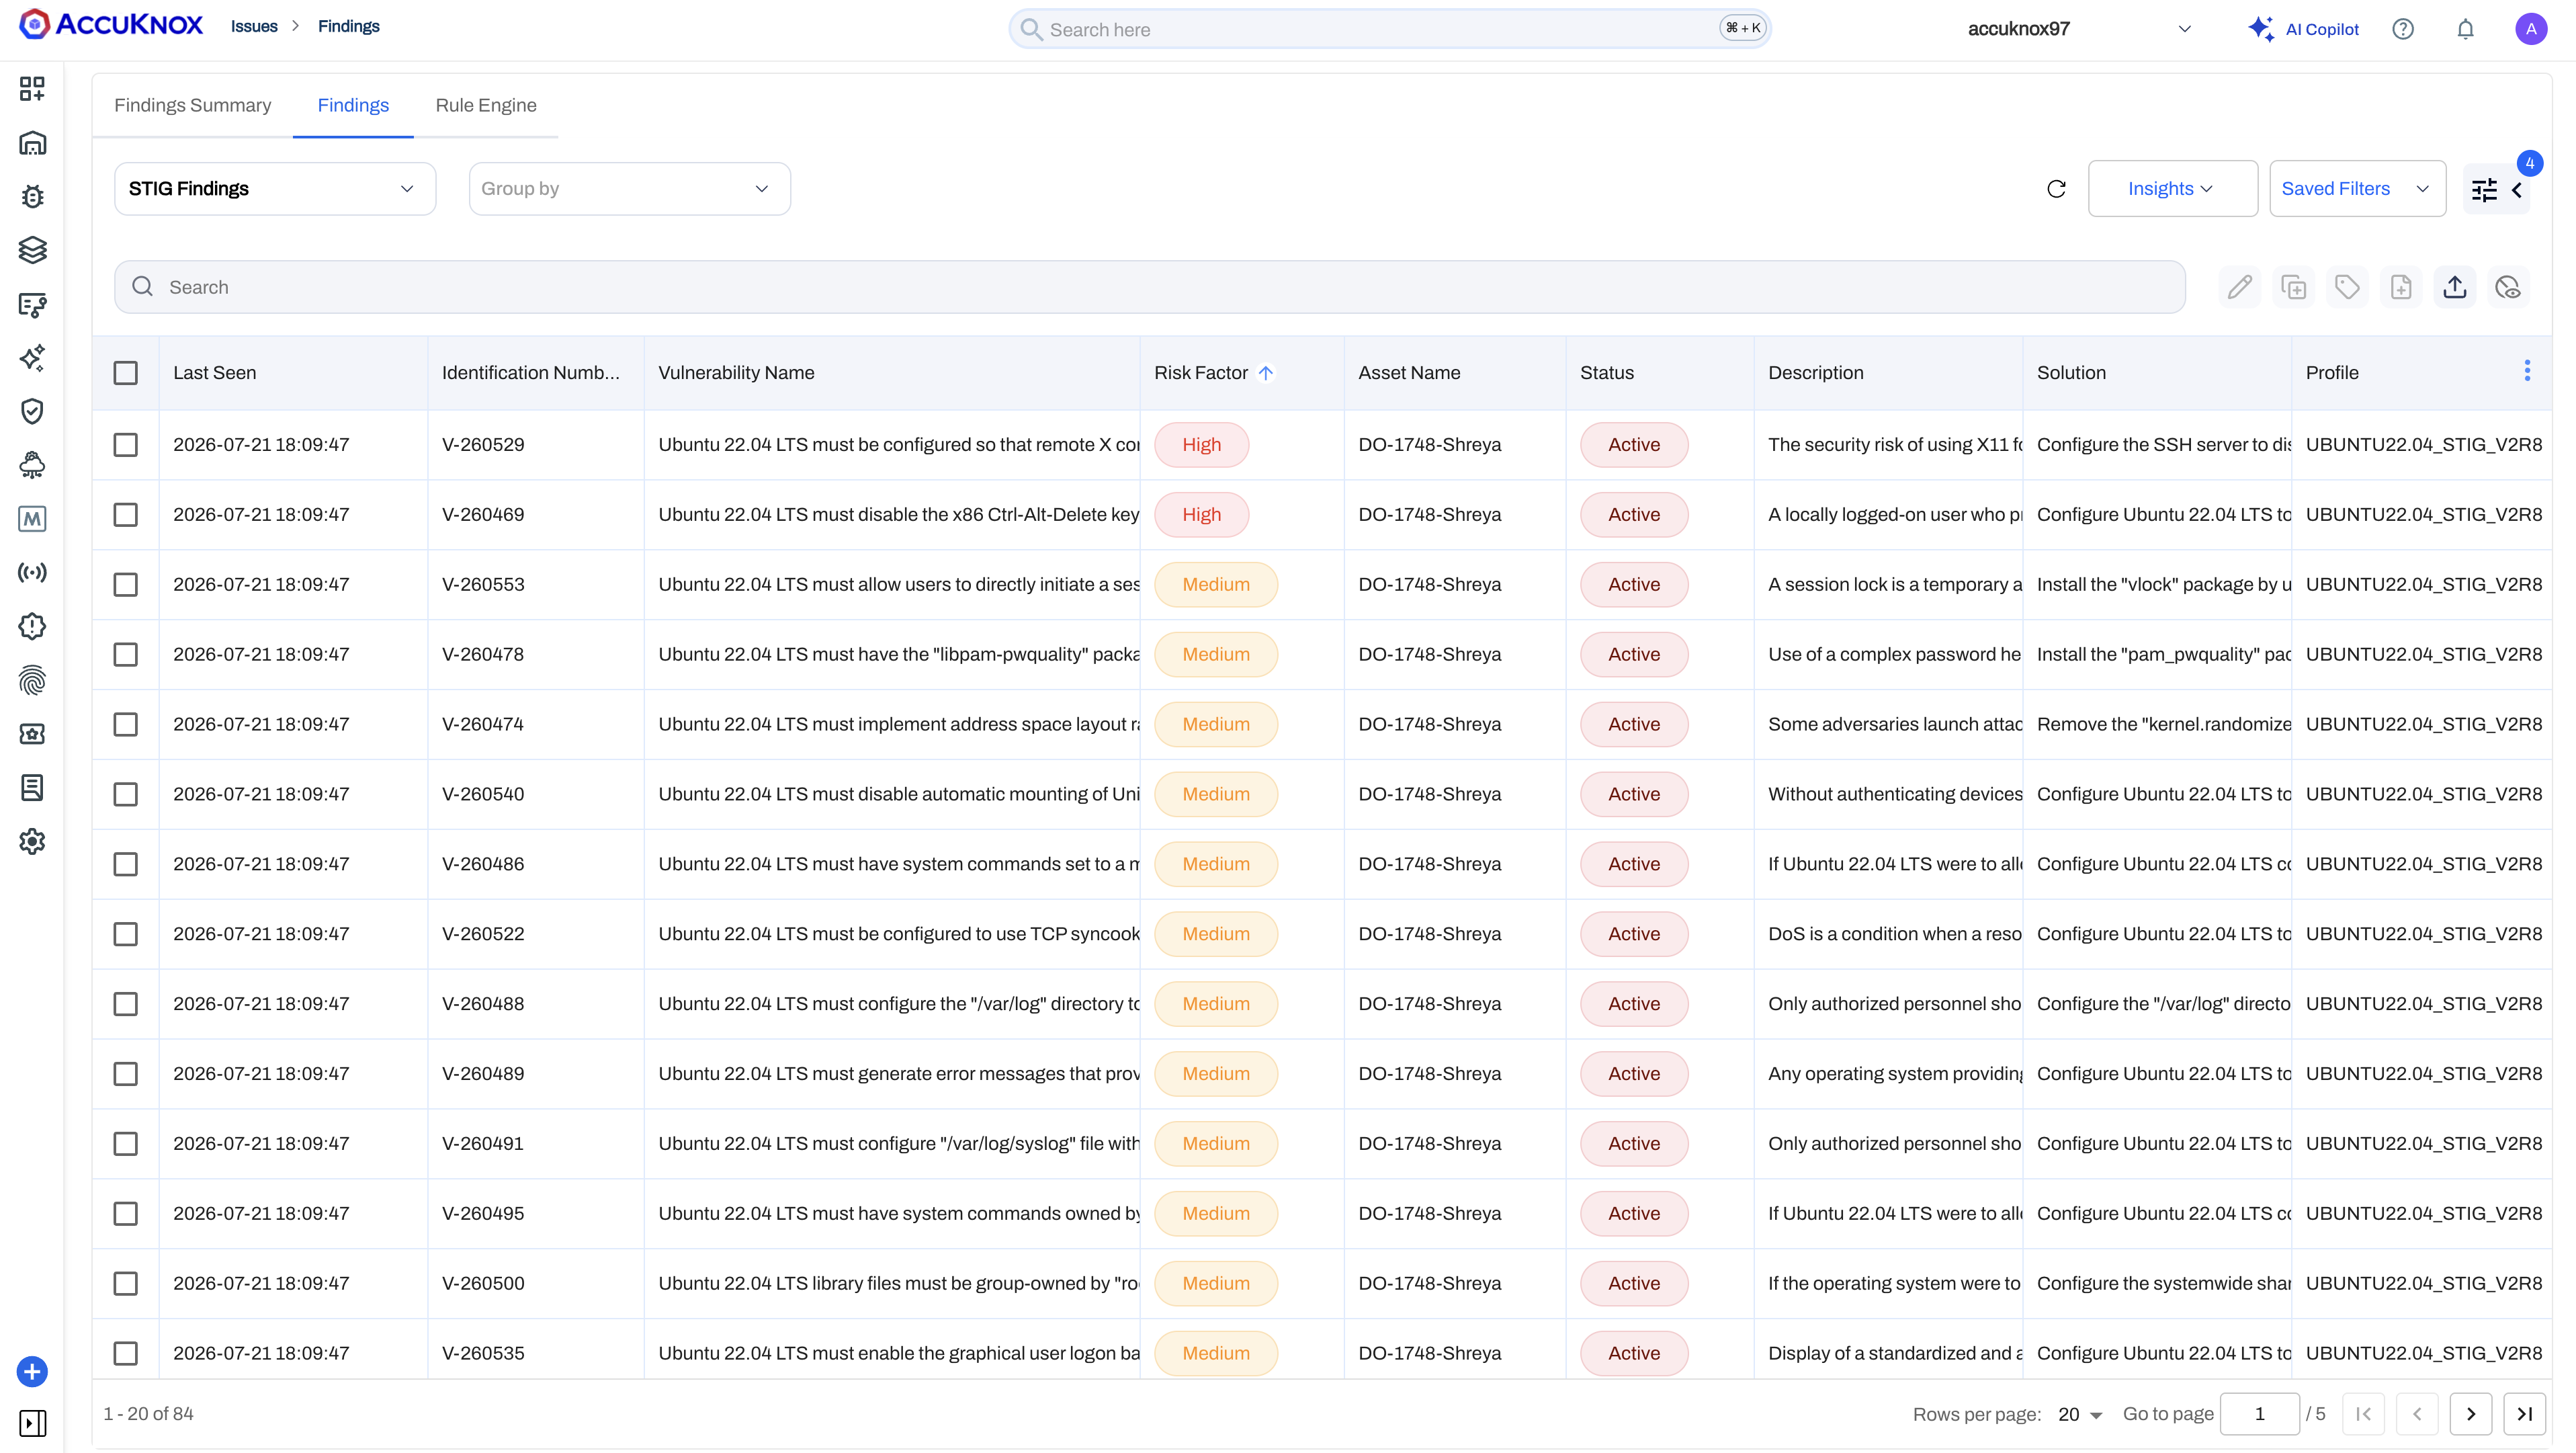The width and height of the screenshot is (2576, 1453).
Task: Open the reports document icon in sidebar
Action: coord(32,788)
